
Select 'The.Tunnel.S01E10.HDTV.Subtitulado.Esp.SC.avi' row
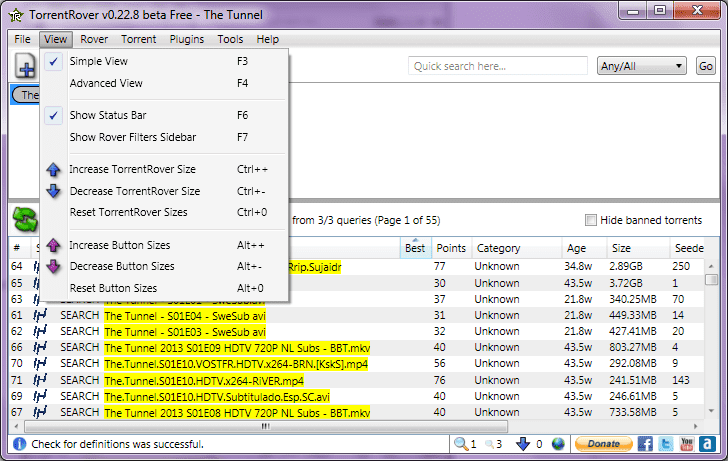[357, 396]
